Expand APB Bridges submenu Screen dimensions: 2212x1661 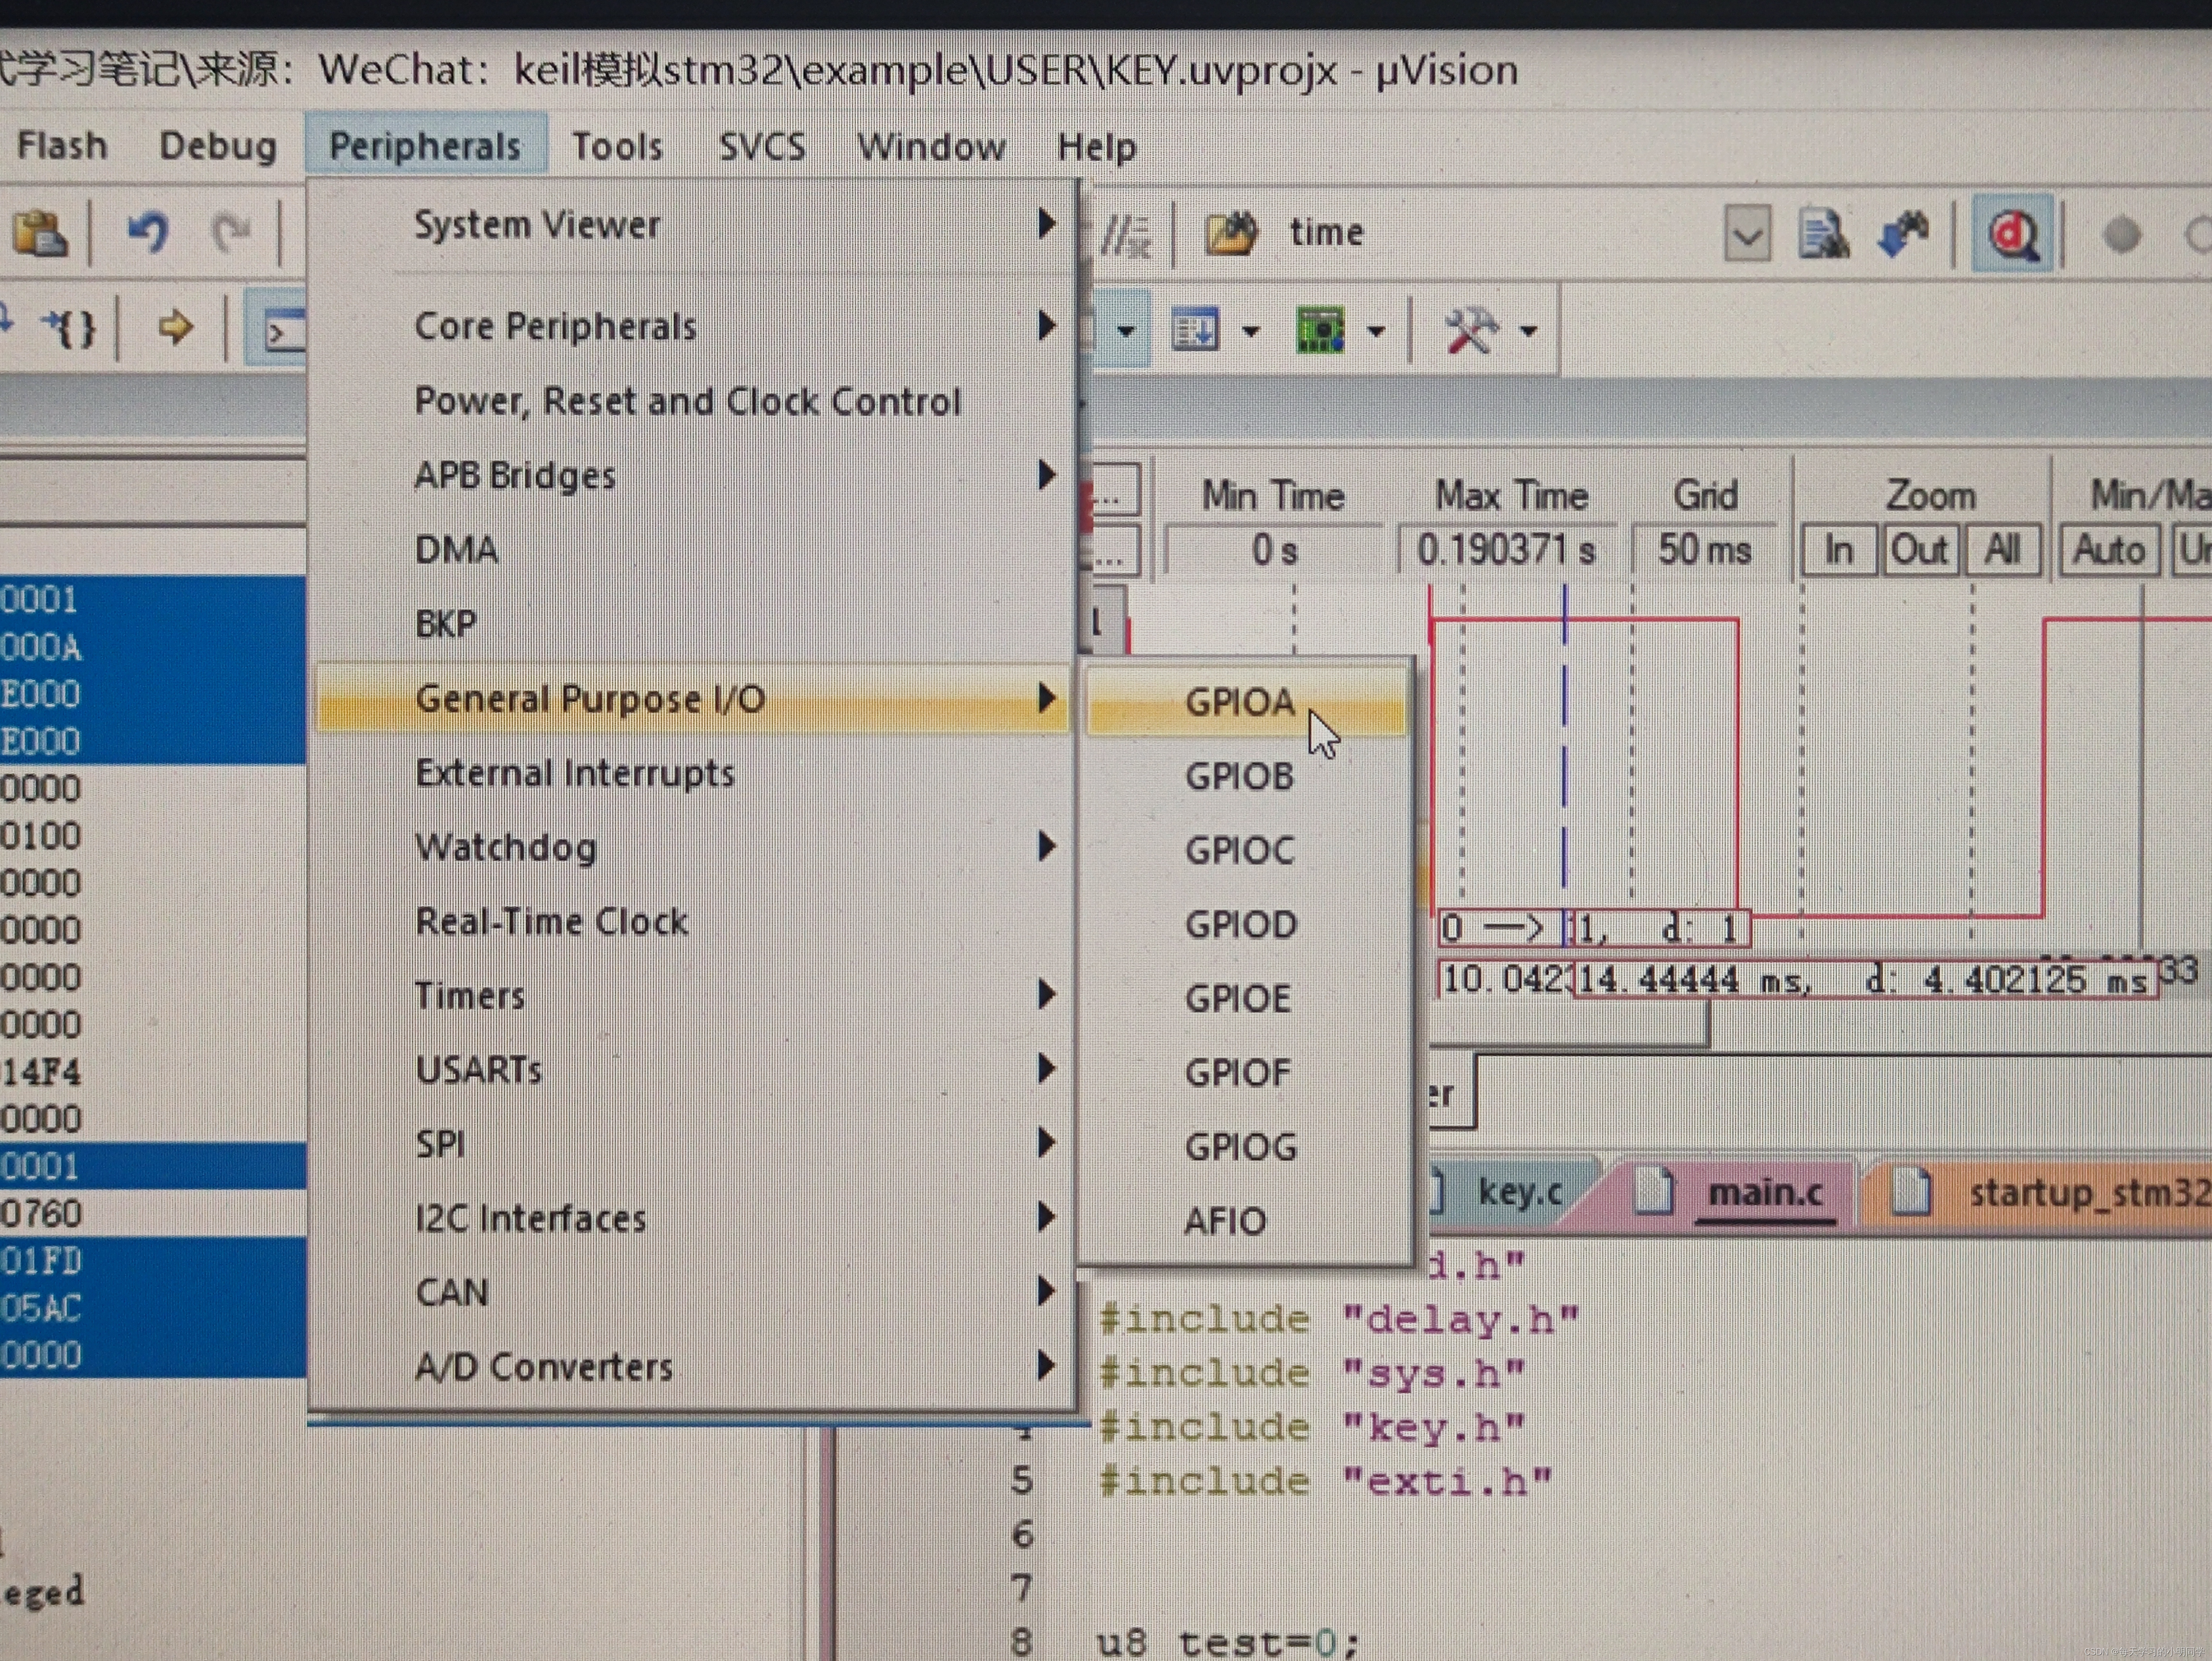(692, 475)
